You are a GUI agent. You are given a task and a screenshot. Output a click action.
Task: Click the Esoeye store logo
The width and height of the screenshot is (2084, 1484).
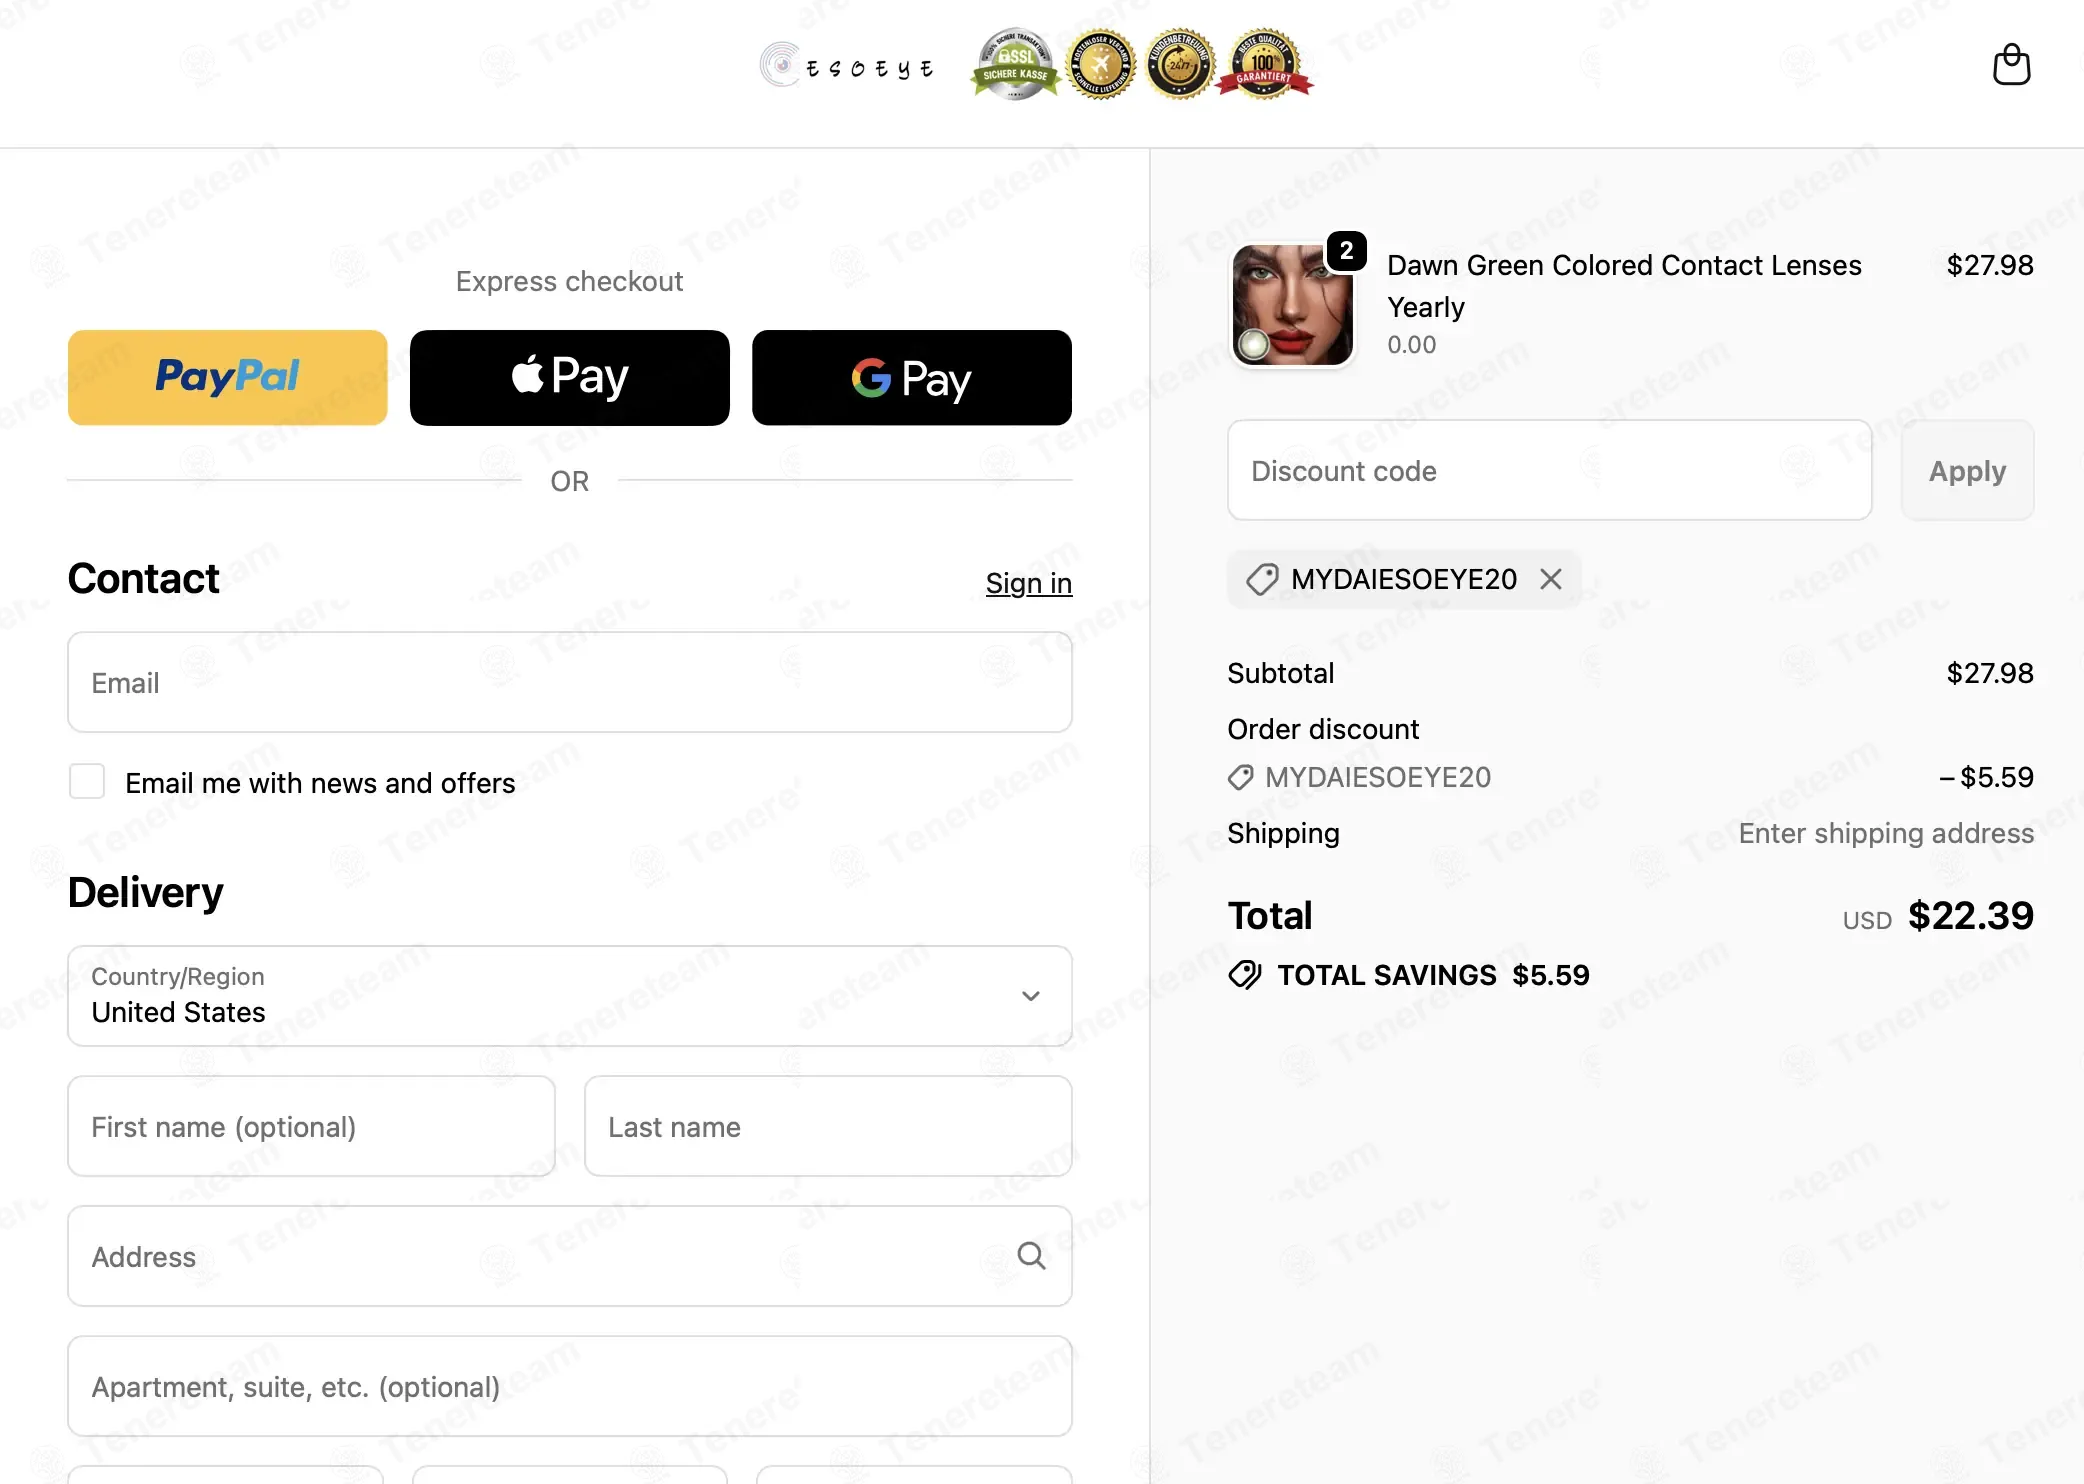tap(847, 66)
